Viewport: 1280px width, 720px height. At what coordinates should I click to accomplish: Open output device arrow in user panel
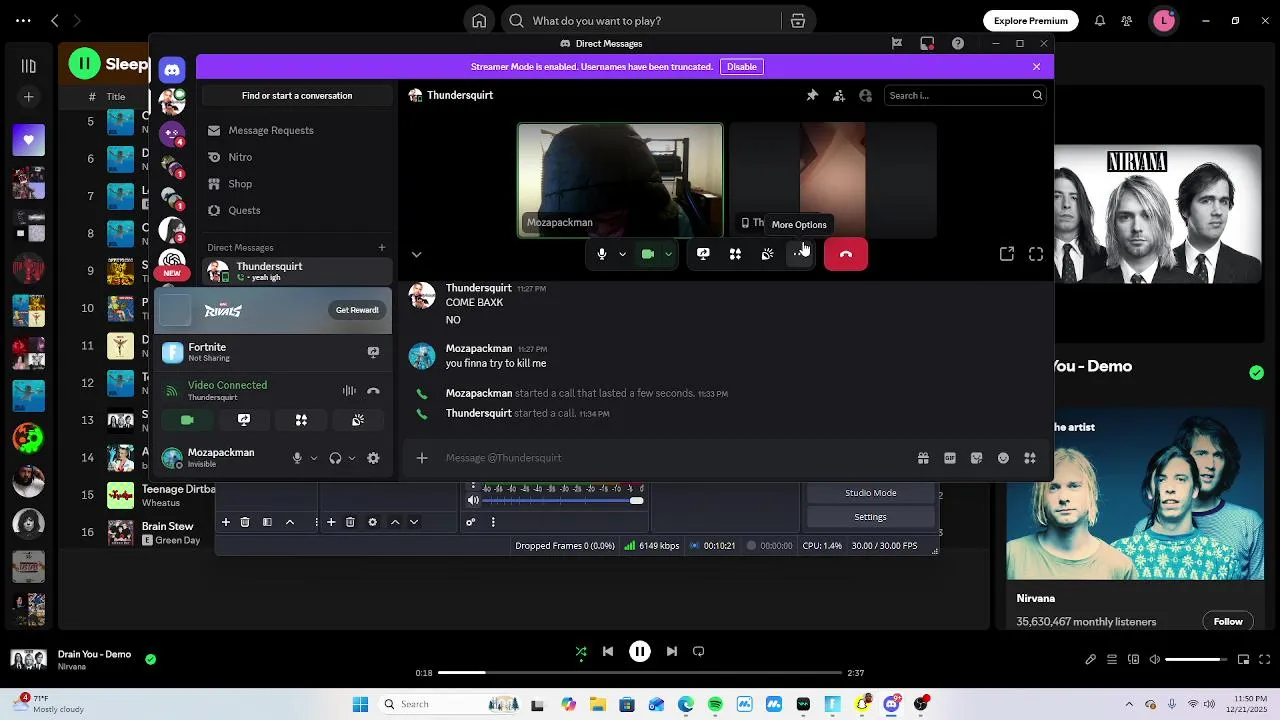(x=352, y=458)
